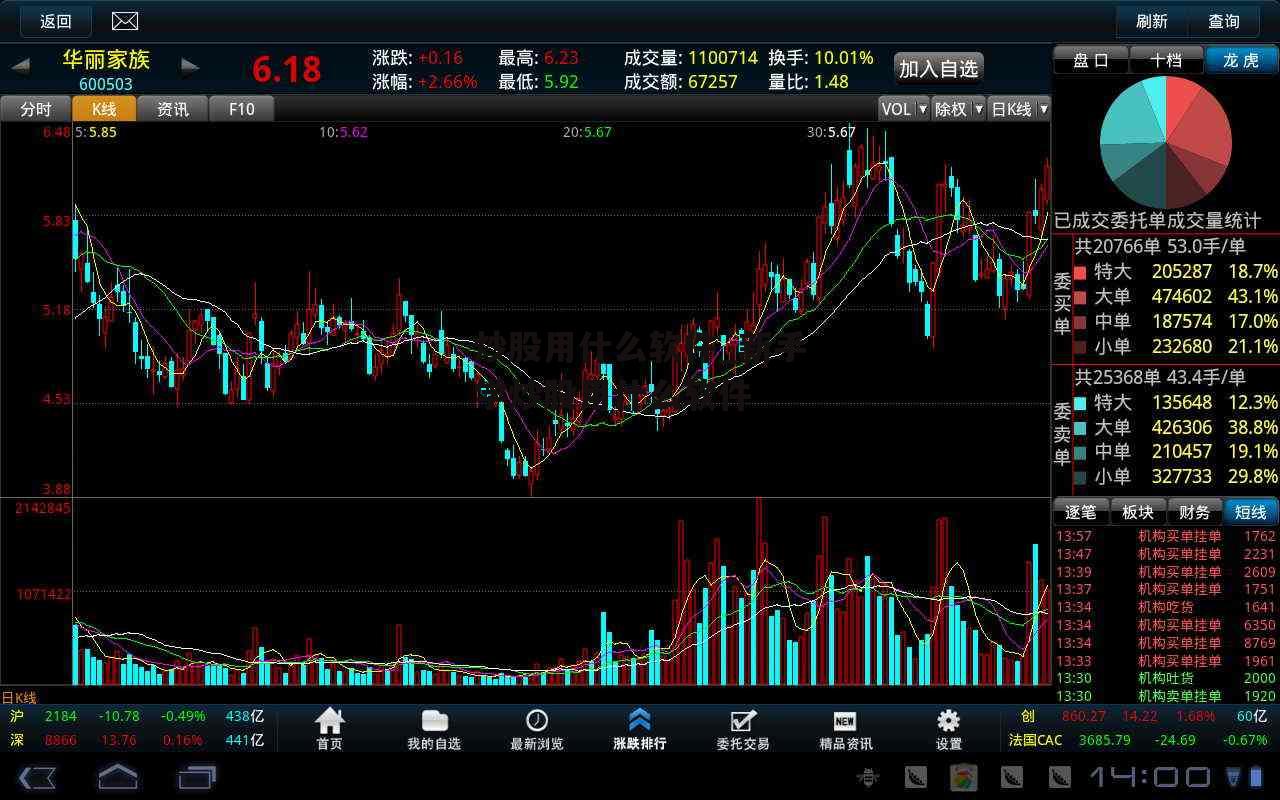Tap the system clock 14:00

pyautogui.click(x=1149, y=777)
